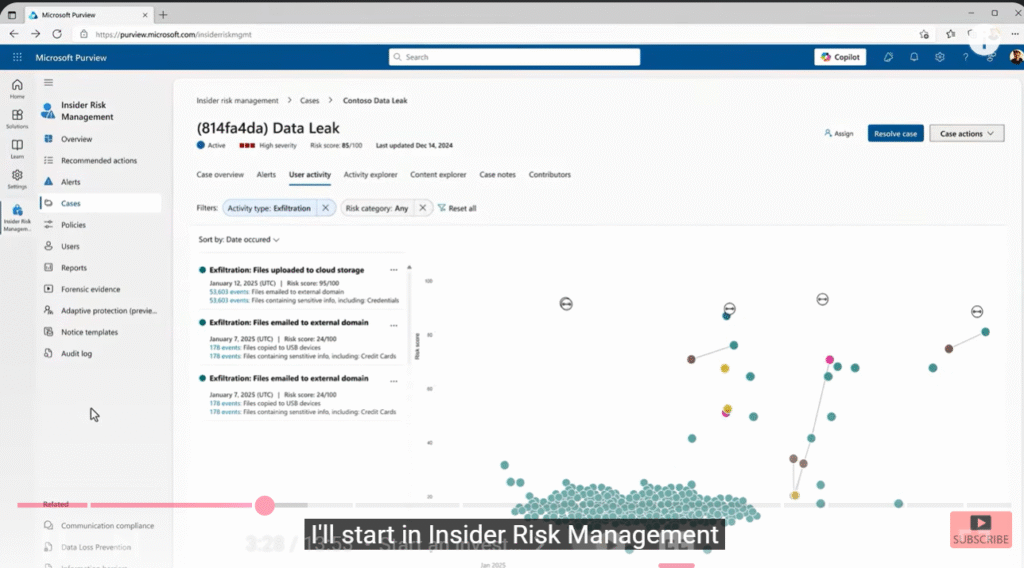Select Insider Risk Management rail icon
Viewport: 1024px width, 568px height.
pyautogui.click(x=17, y=217)
